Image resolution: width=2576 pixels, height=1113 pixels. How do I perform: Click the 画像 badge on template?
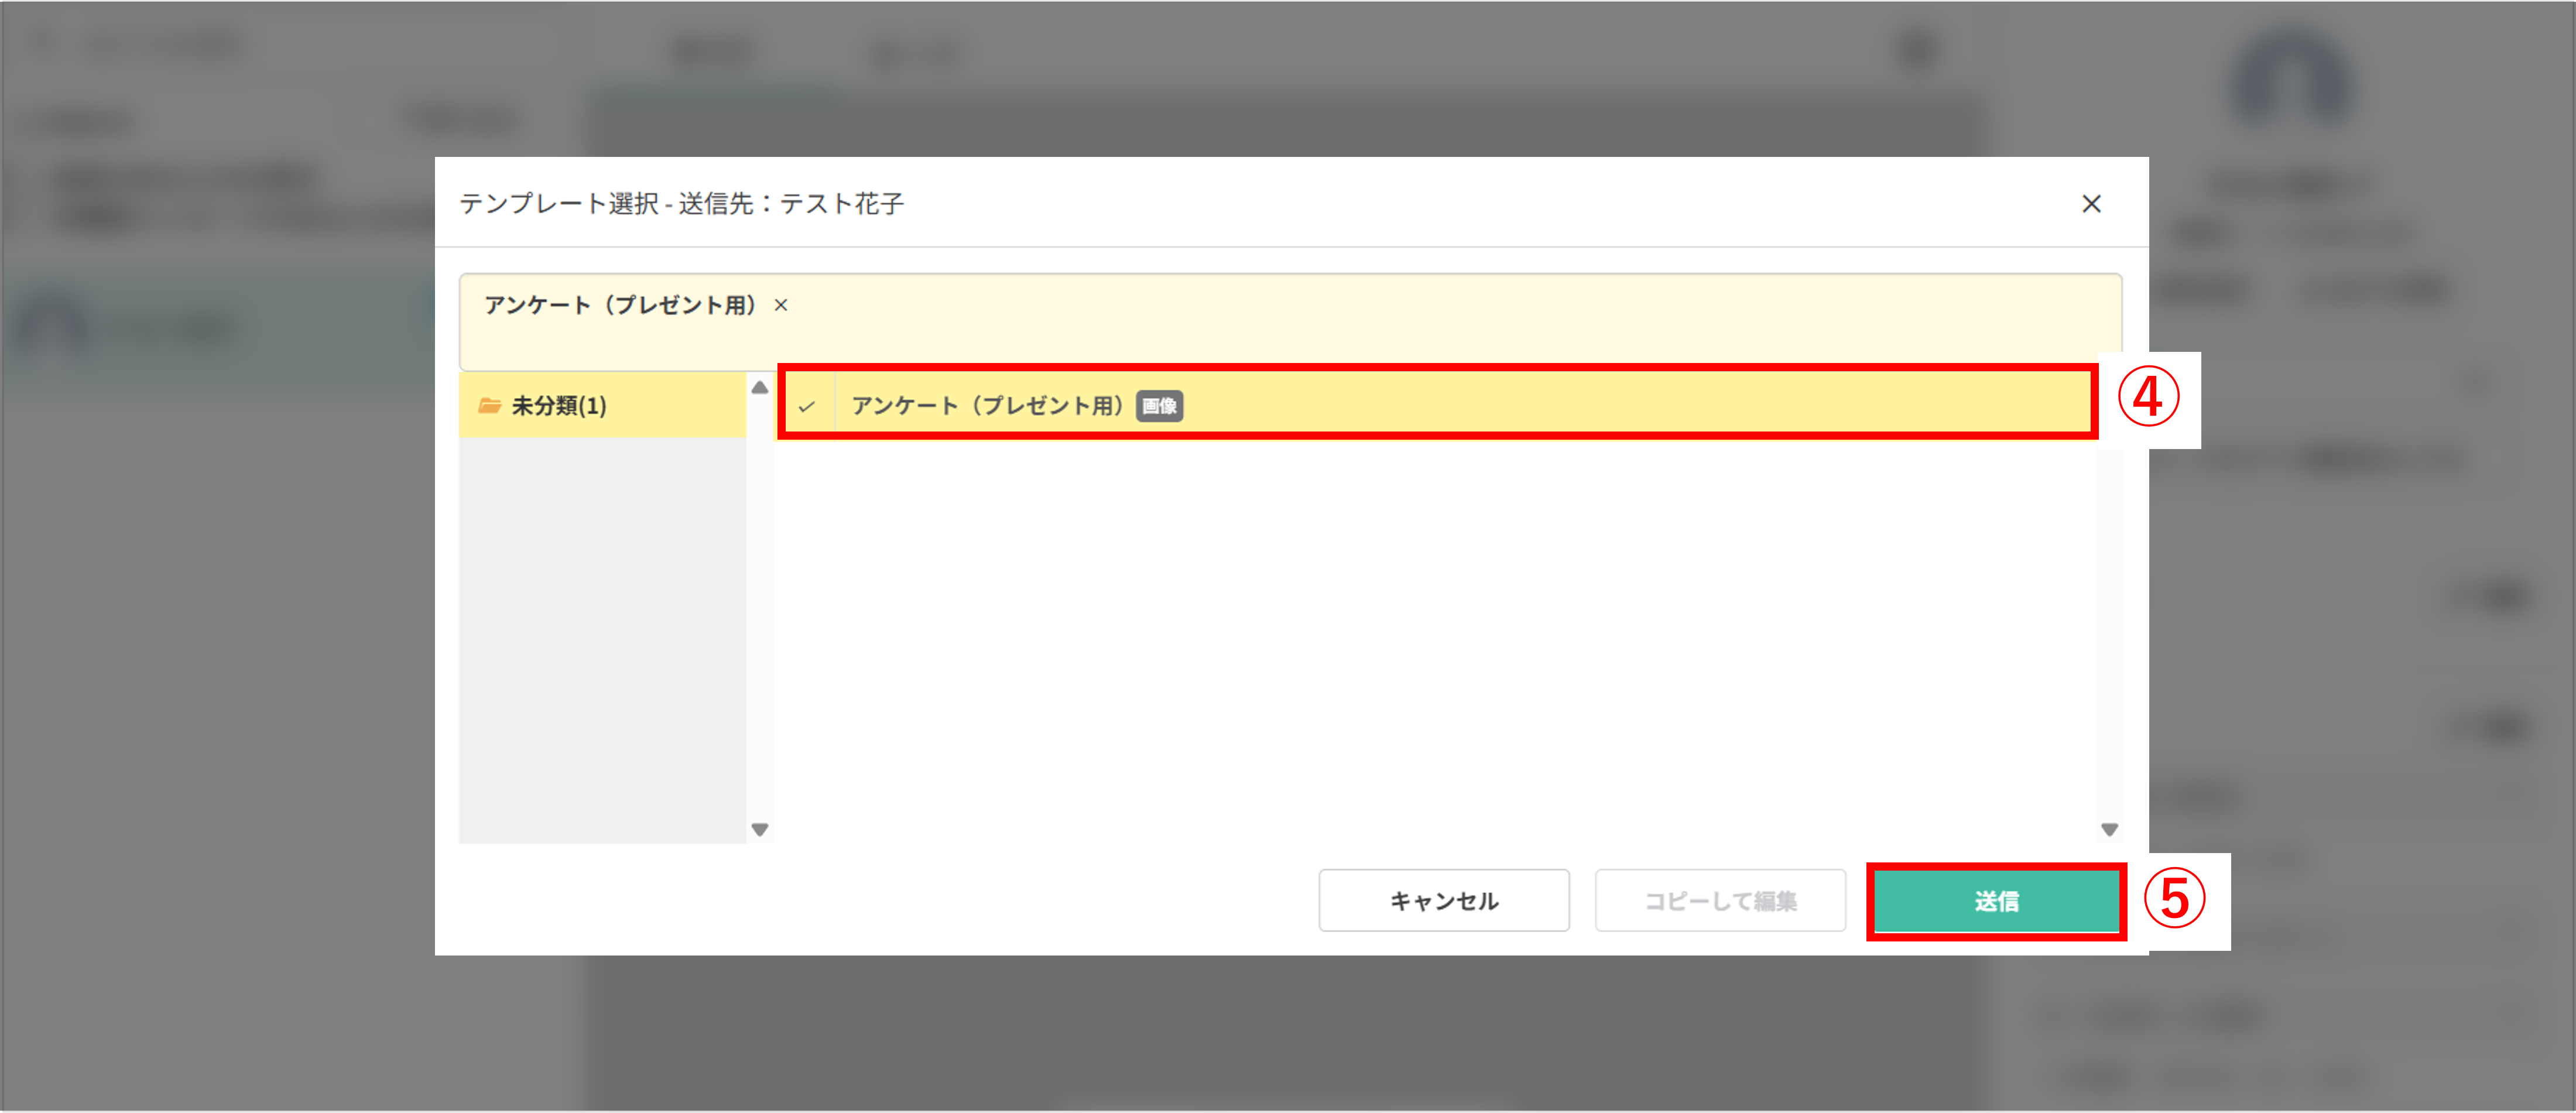click(1159, 406)
